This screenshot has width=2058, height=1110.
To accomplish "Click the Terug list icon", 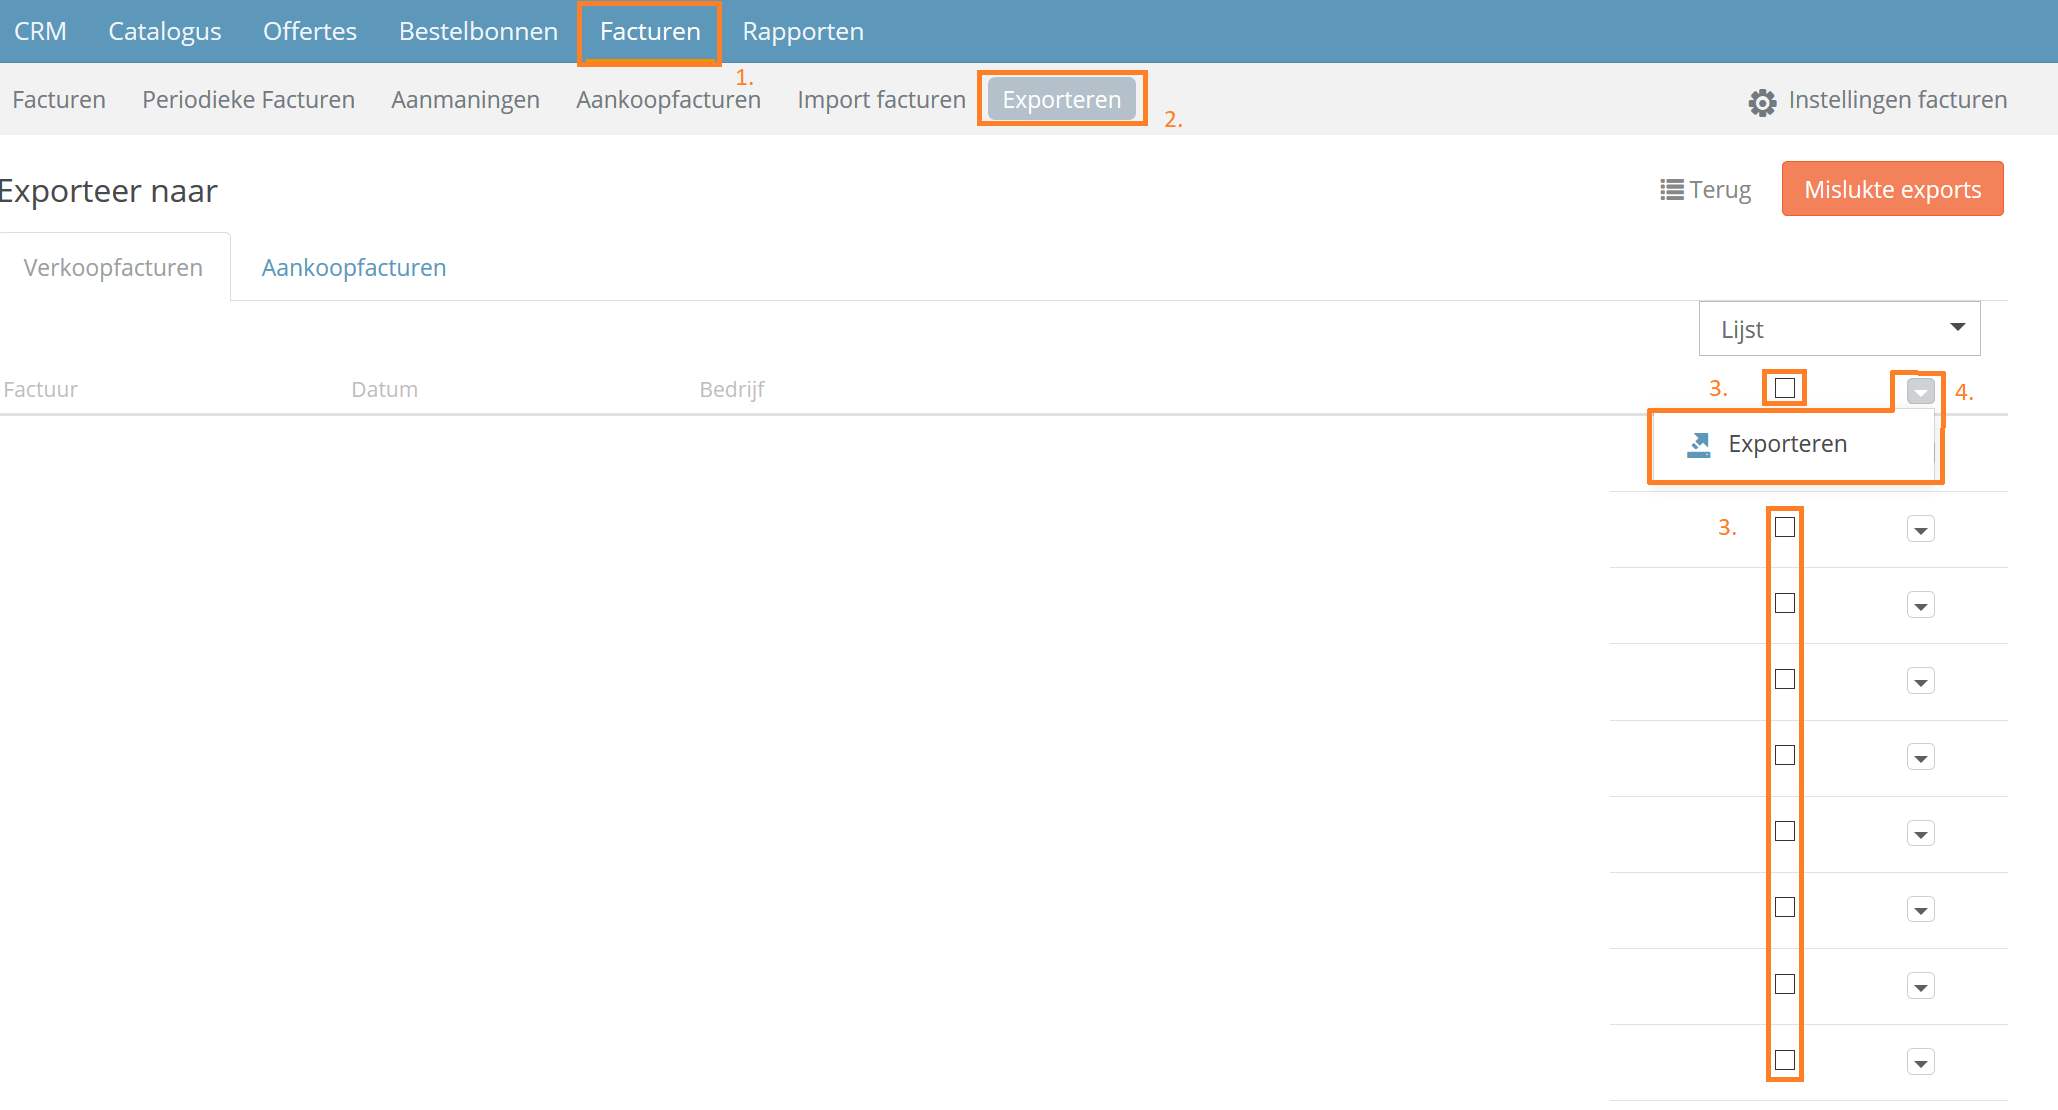I will [x=1671, y=190].
